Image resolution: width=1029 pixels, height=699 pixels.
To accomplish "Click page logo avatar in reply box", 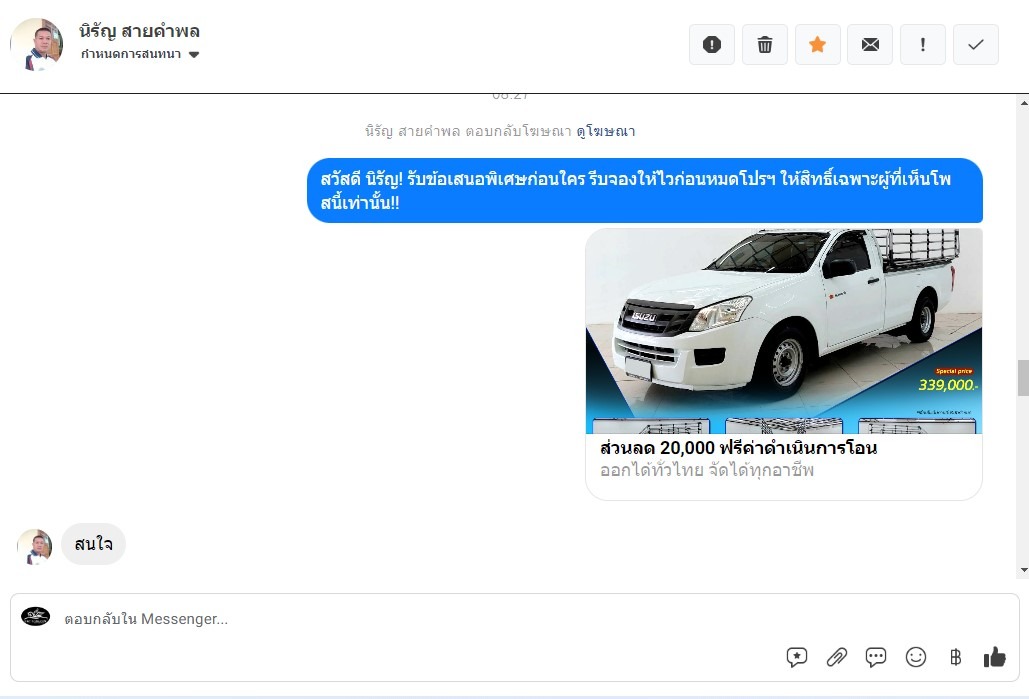I will 35,616.
